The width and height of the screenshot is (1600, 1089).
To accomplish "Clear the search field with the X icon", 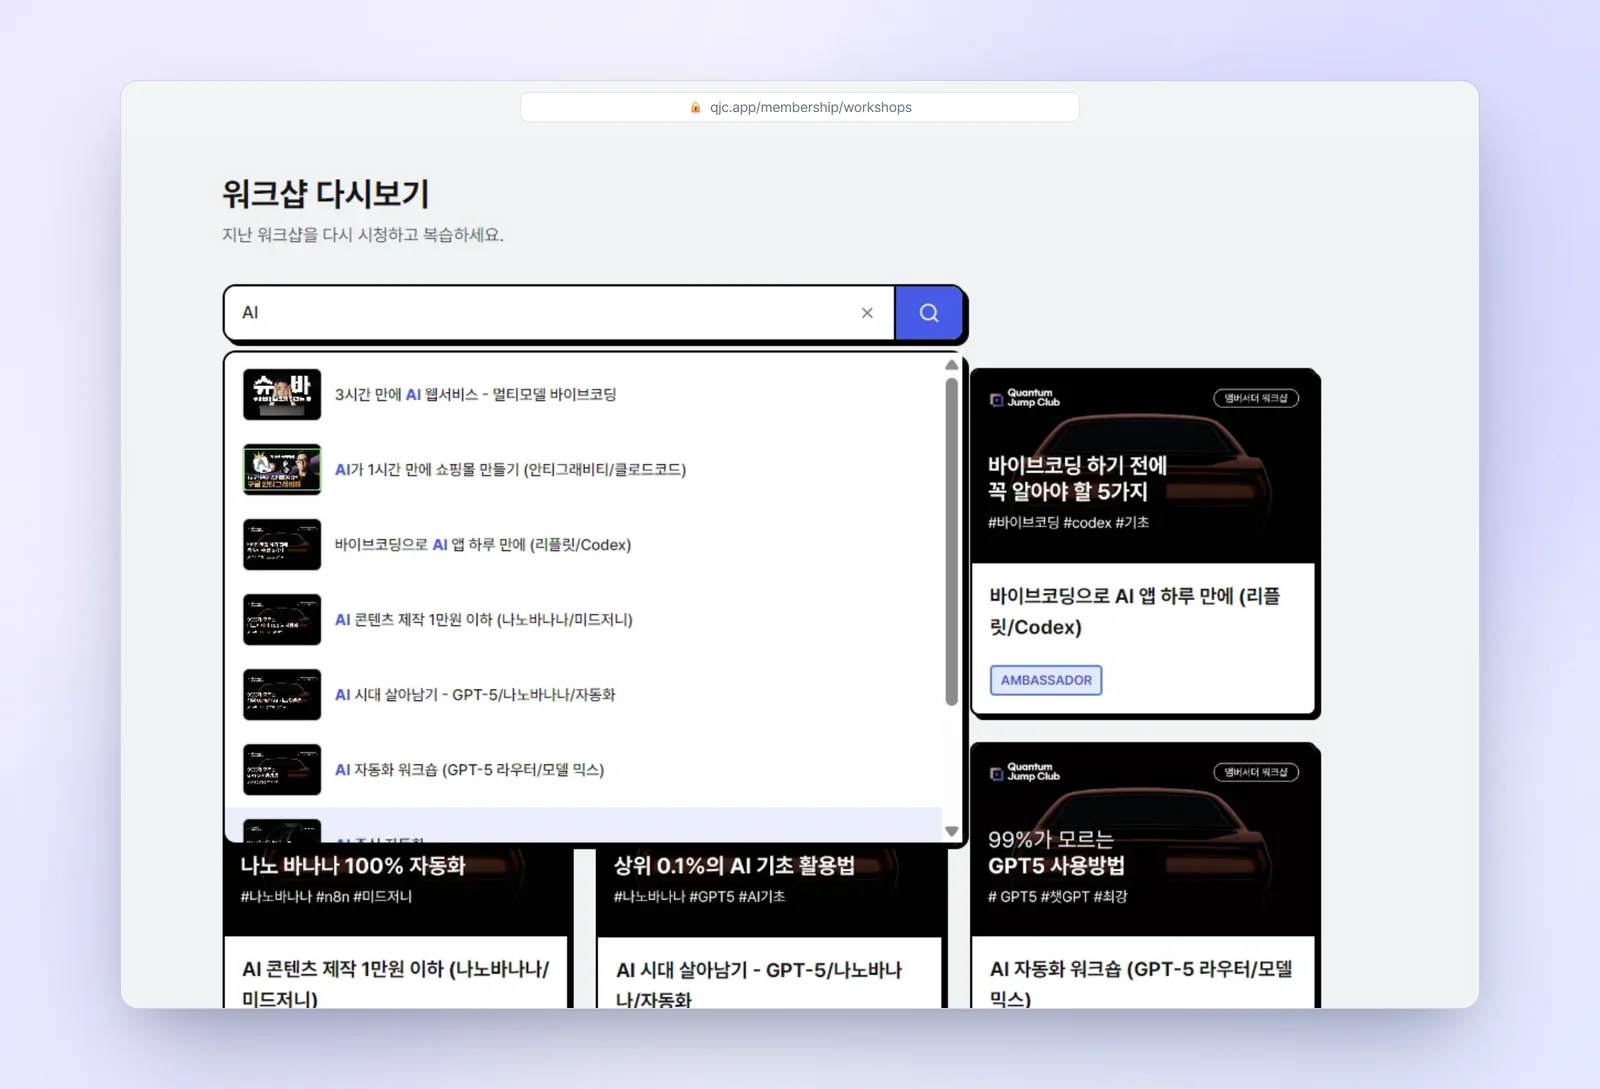I will (867, 313).
